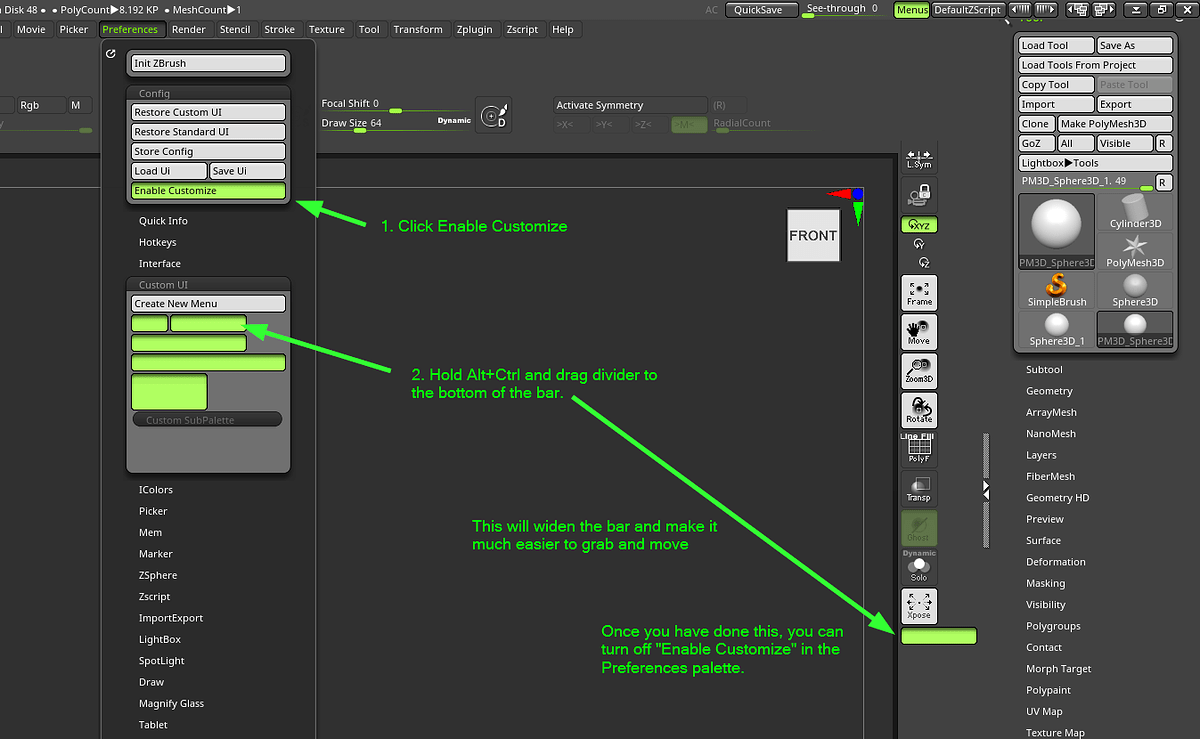
Task: Expand the Masking subpalette
Action: (1046, 583)
